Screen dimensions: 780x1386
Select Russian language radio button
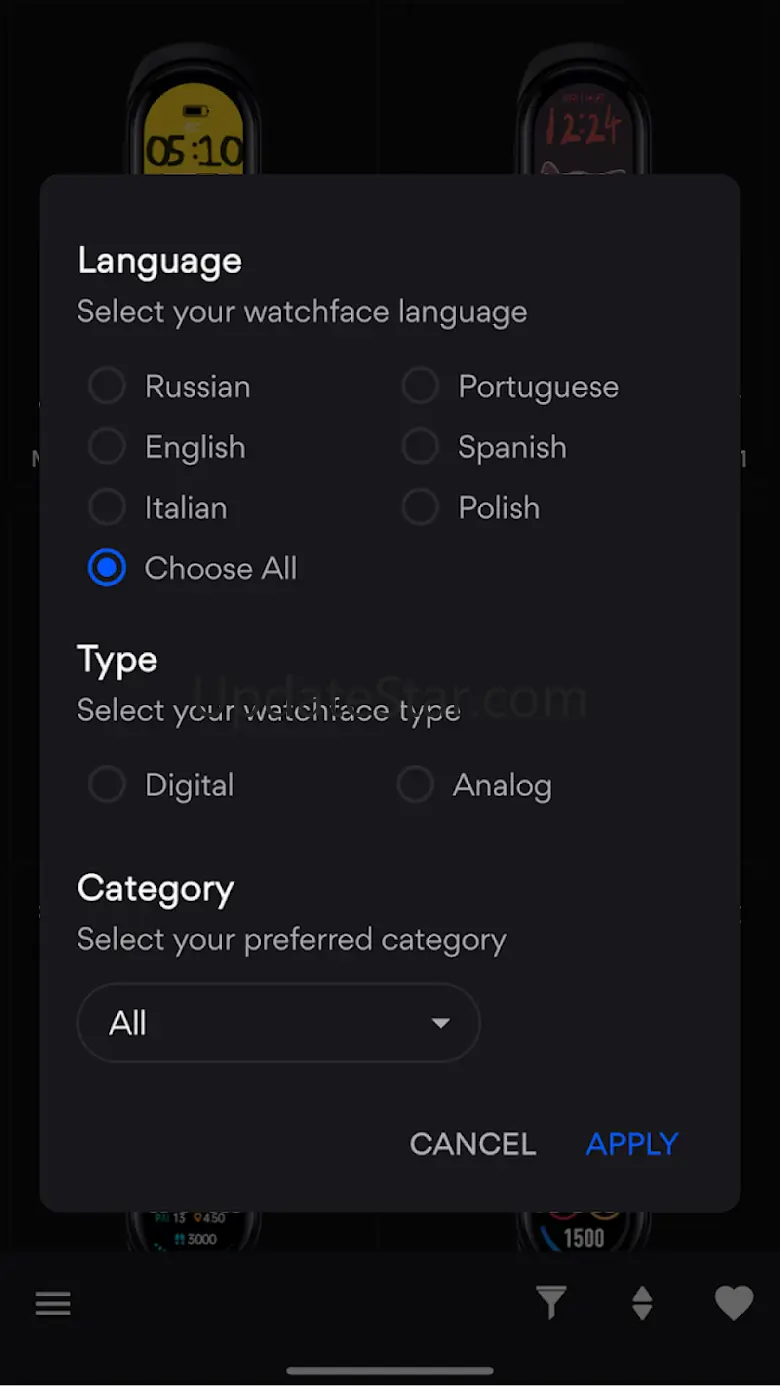(x=107, y=386)
